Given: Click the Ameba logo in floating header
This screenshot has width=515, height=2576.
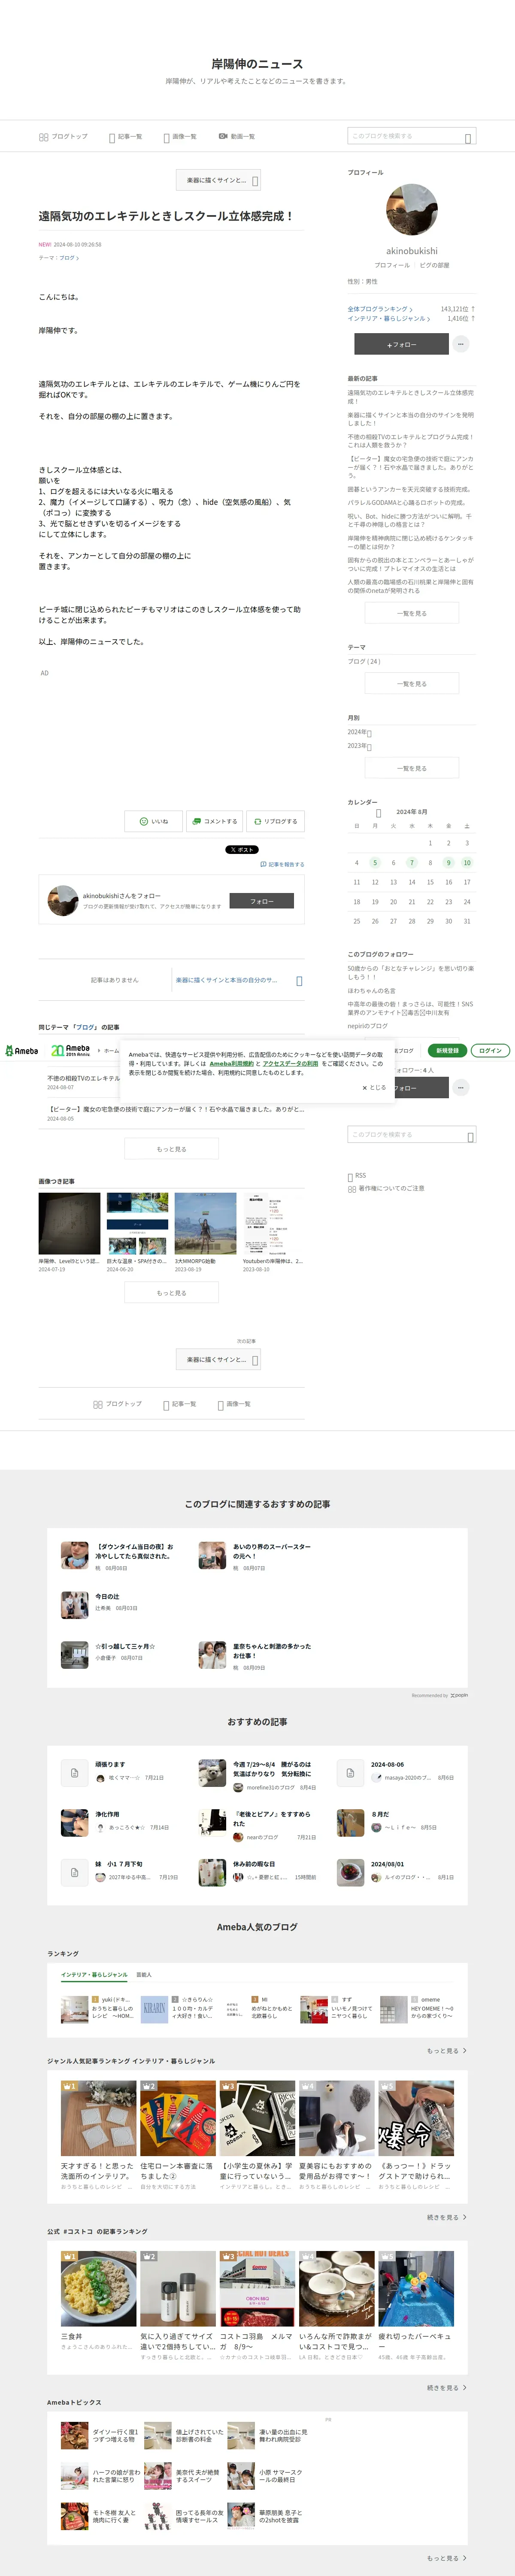Looking at the screenshot, I should click(x=21, y=1050).
